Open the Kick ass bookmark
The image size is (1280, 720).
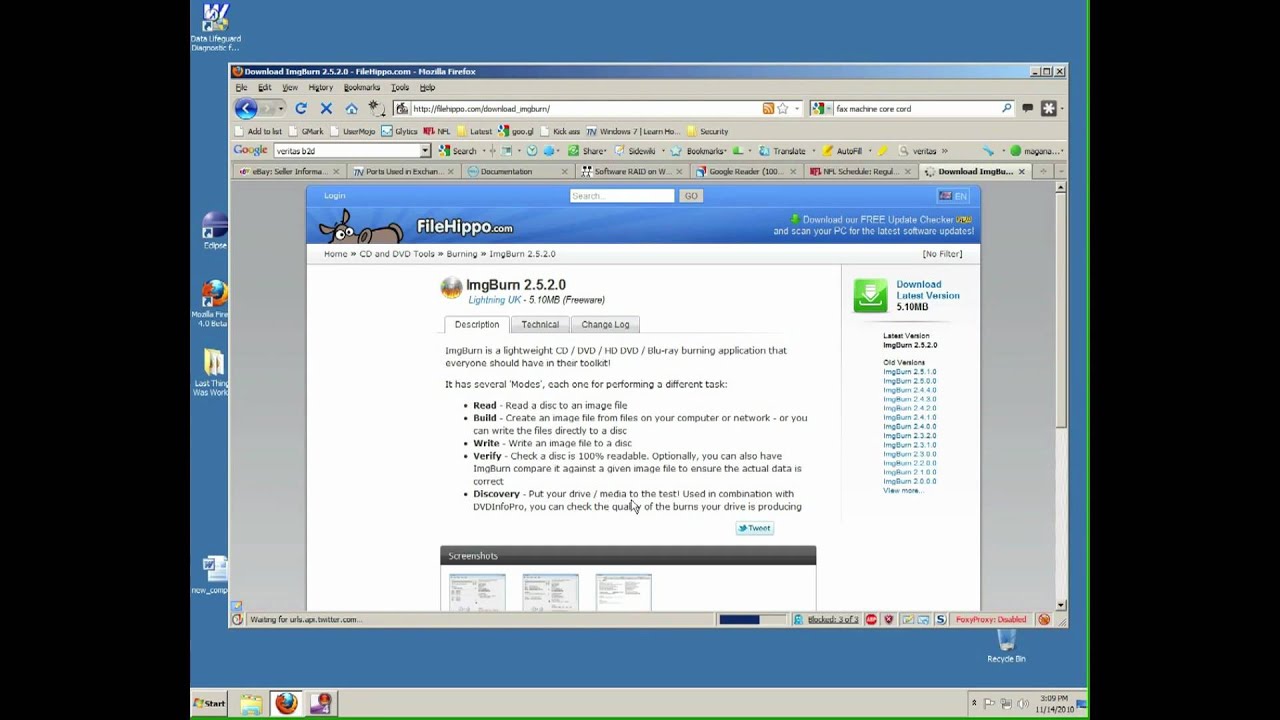[560, 131]
